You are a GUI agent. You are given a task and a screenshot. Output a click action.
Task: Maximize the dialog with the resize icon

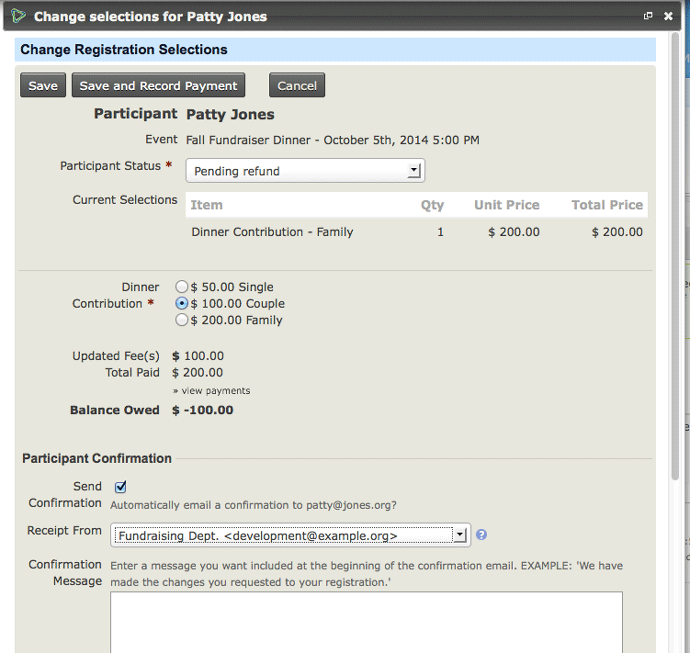click(648, 16)
